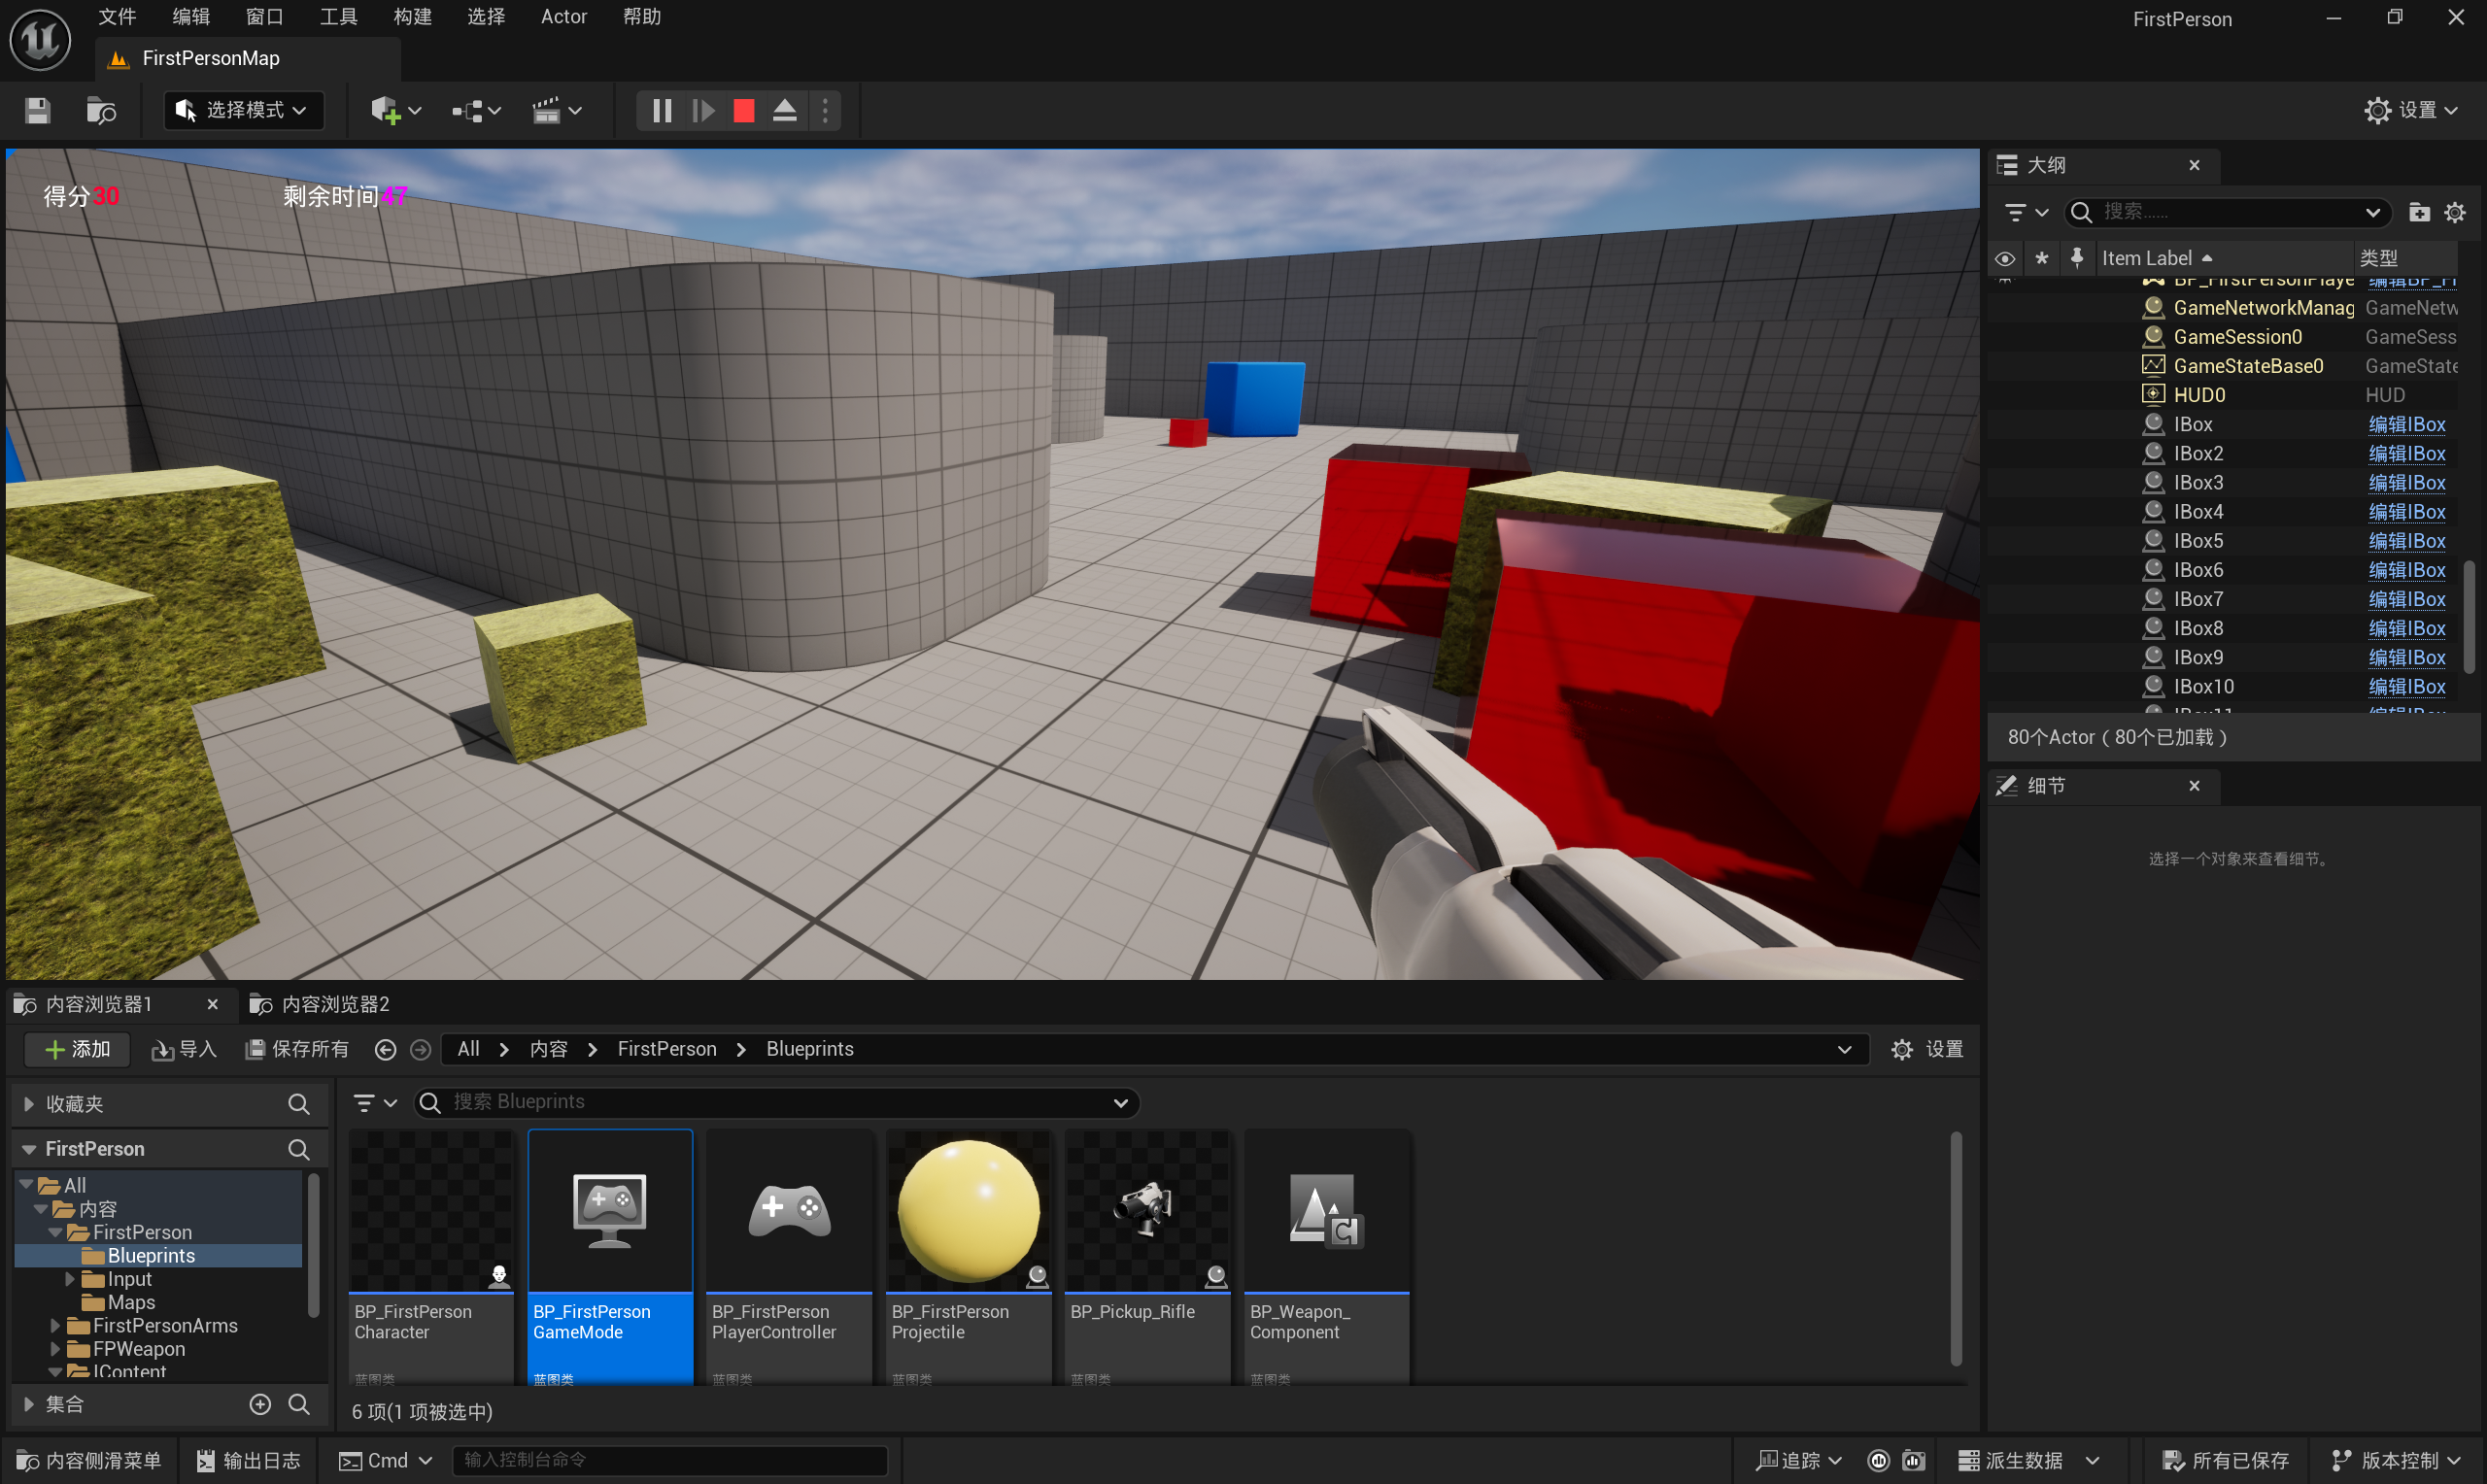Pause the running simulation

[x=661, y=110]
